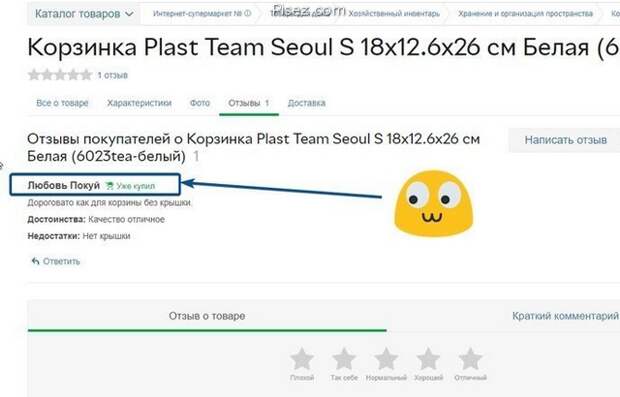Select second rating star 'Так себе'
620x397 pixels.
tap(344, 358)
